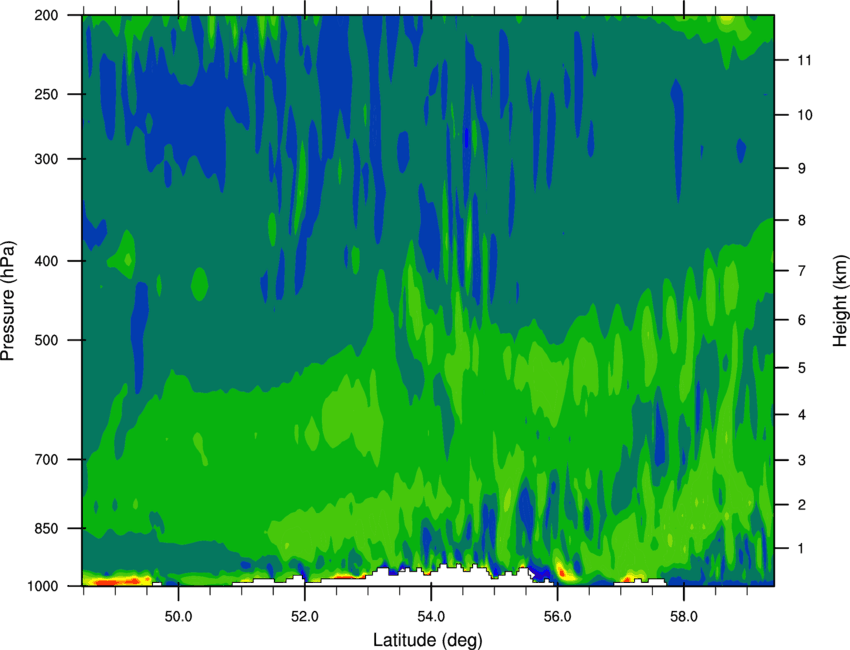Pick the 1 km height label
This screenshot has width=850, height=650.
pyautogui.click(x=802, y=549)
